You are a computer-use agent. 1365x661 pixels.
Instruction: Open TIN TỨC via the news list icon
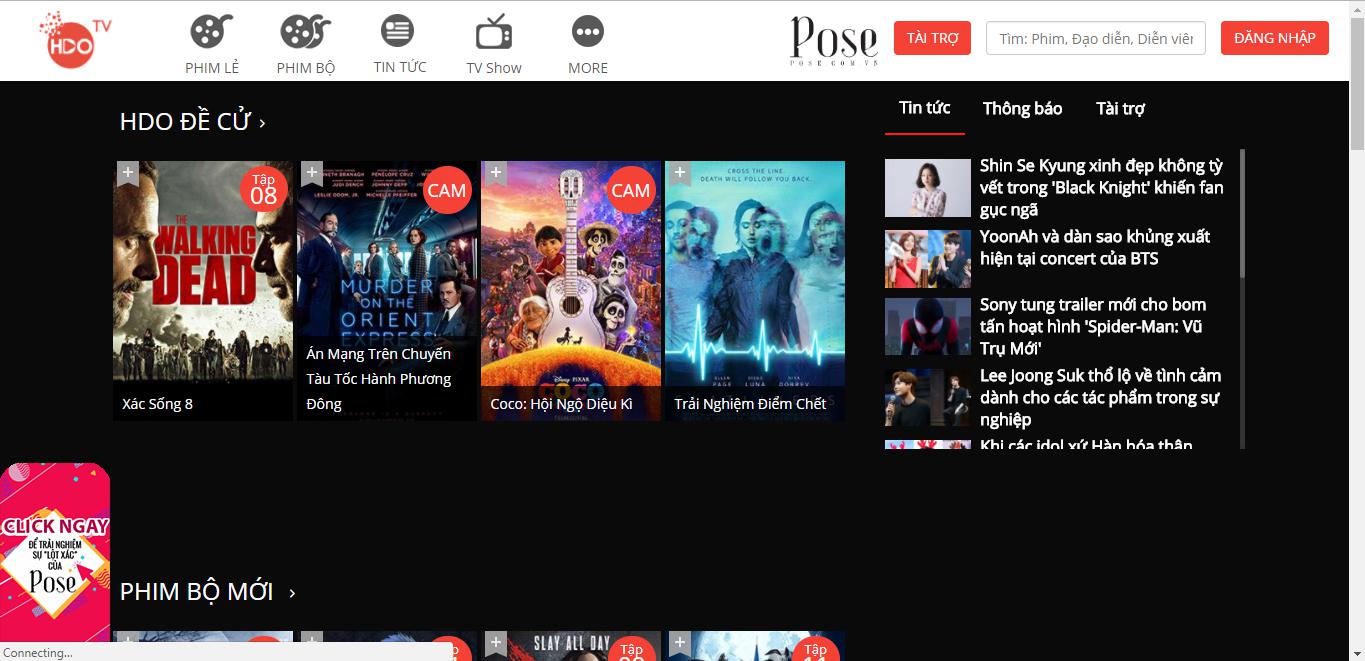[x=397, y=30]
